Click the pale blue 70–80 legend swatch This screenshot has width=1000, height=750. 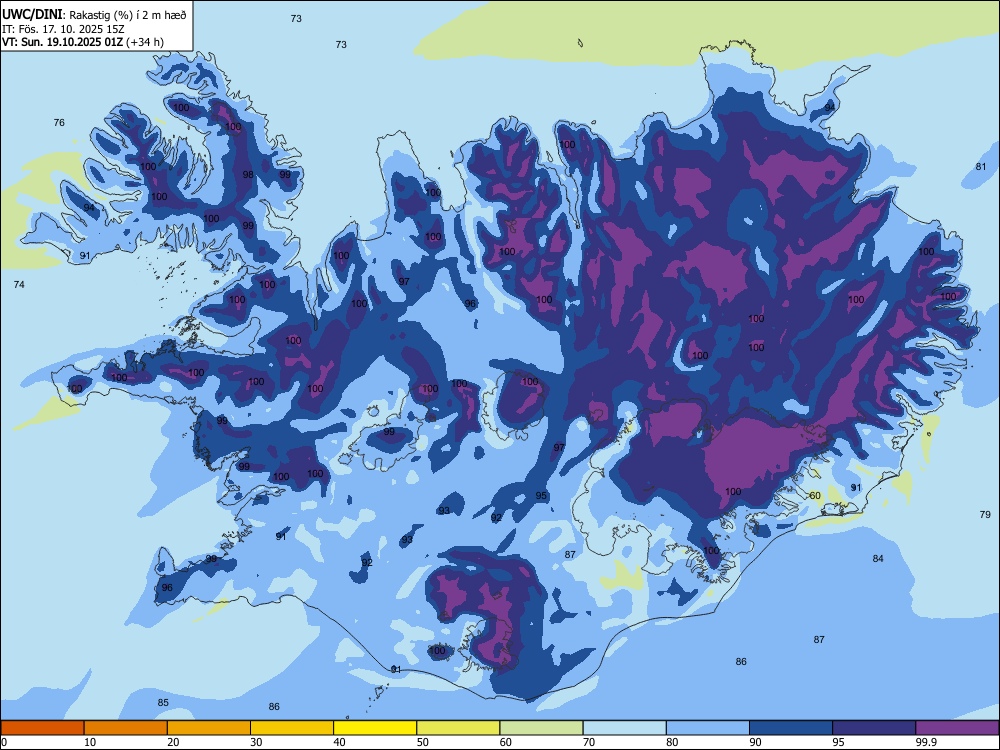pos(624,728)
